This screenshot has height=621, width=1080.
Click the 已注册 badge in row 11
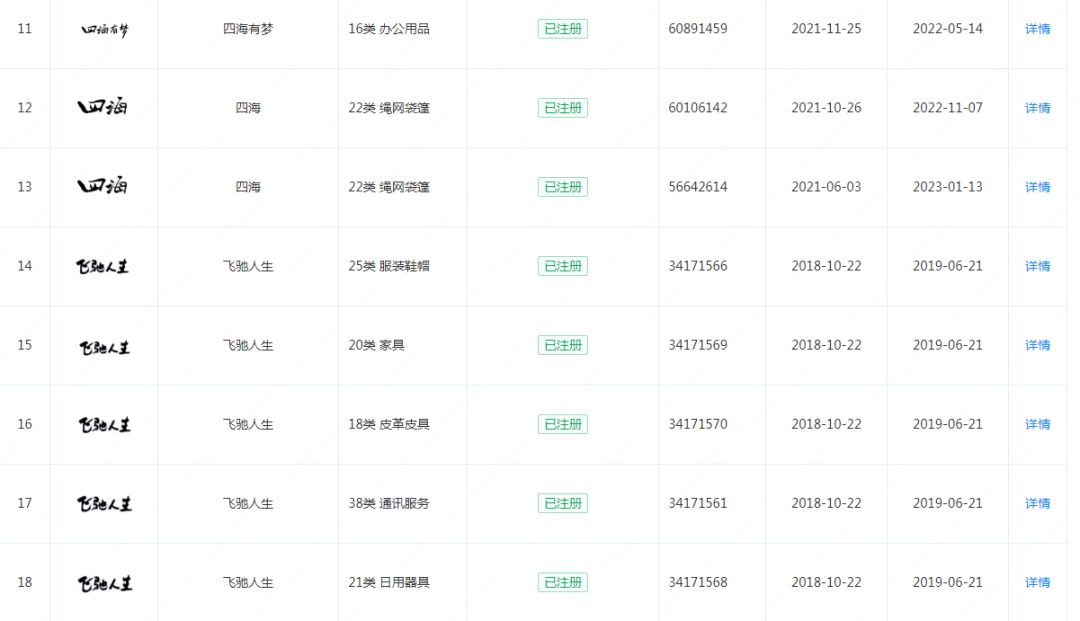click(x=563, y=29)
